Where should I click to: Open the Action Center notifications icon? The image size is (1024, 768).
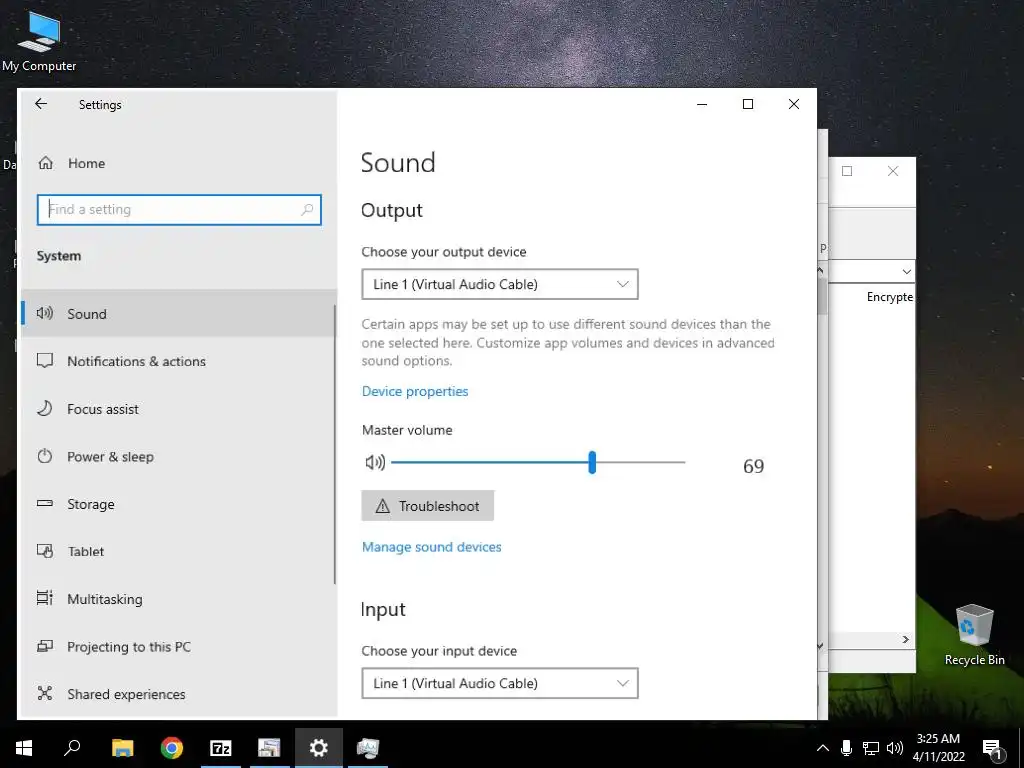pyautogui.click(x=993, y=749)
